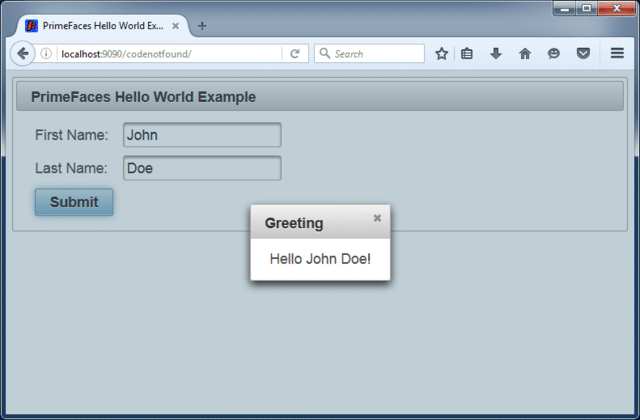
Task: Click the Search box in toolbar
Action: pos(369,53)
